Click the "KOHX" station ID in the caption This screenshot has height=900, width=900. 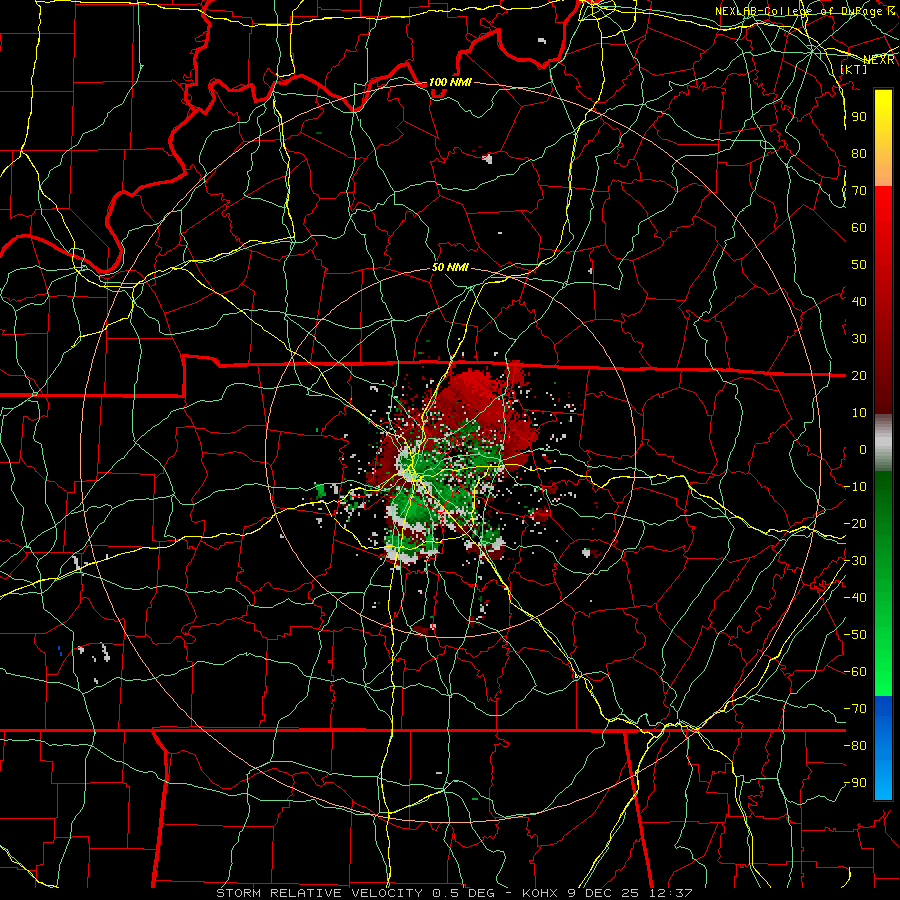539,893
